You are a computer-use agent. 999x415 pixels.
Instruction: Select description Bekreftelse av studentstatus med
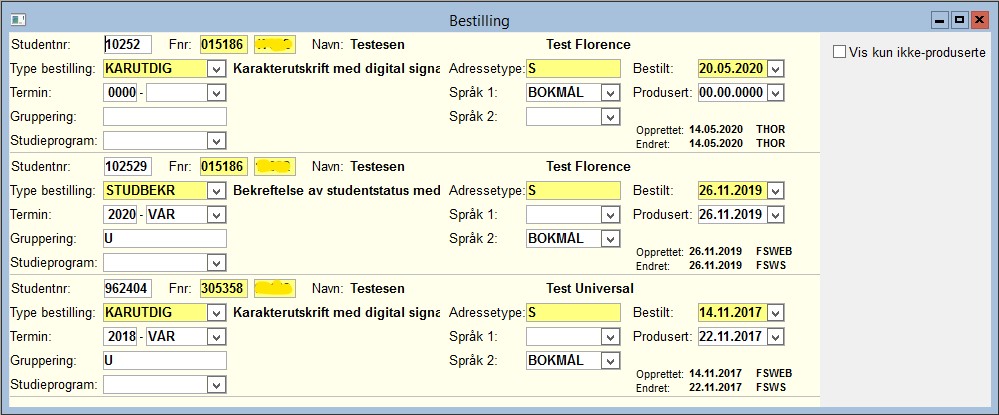click(336, 191)
